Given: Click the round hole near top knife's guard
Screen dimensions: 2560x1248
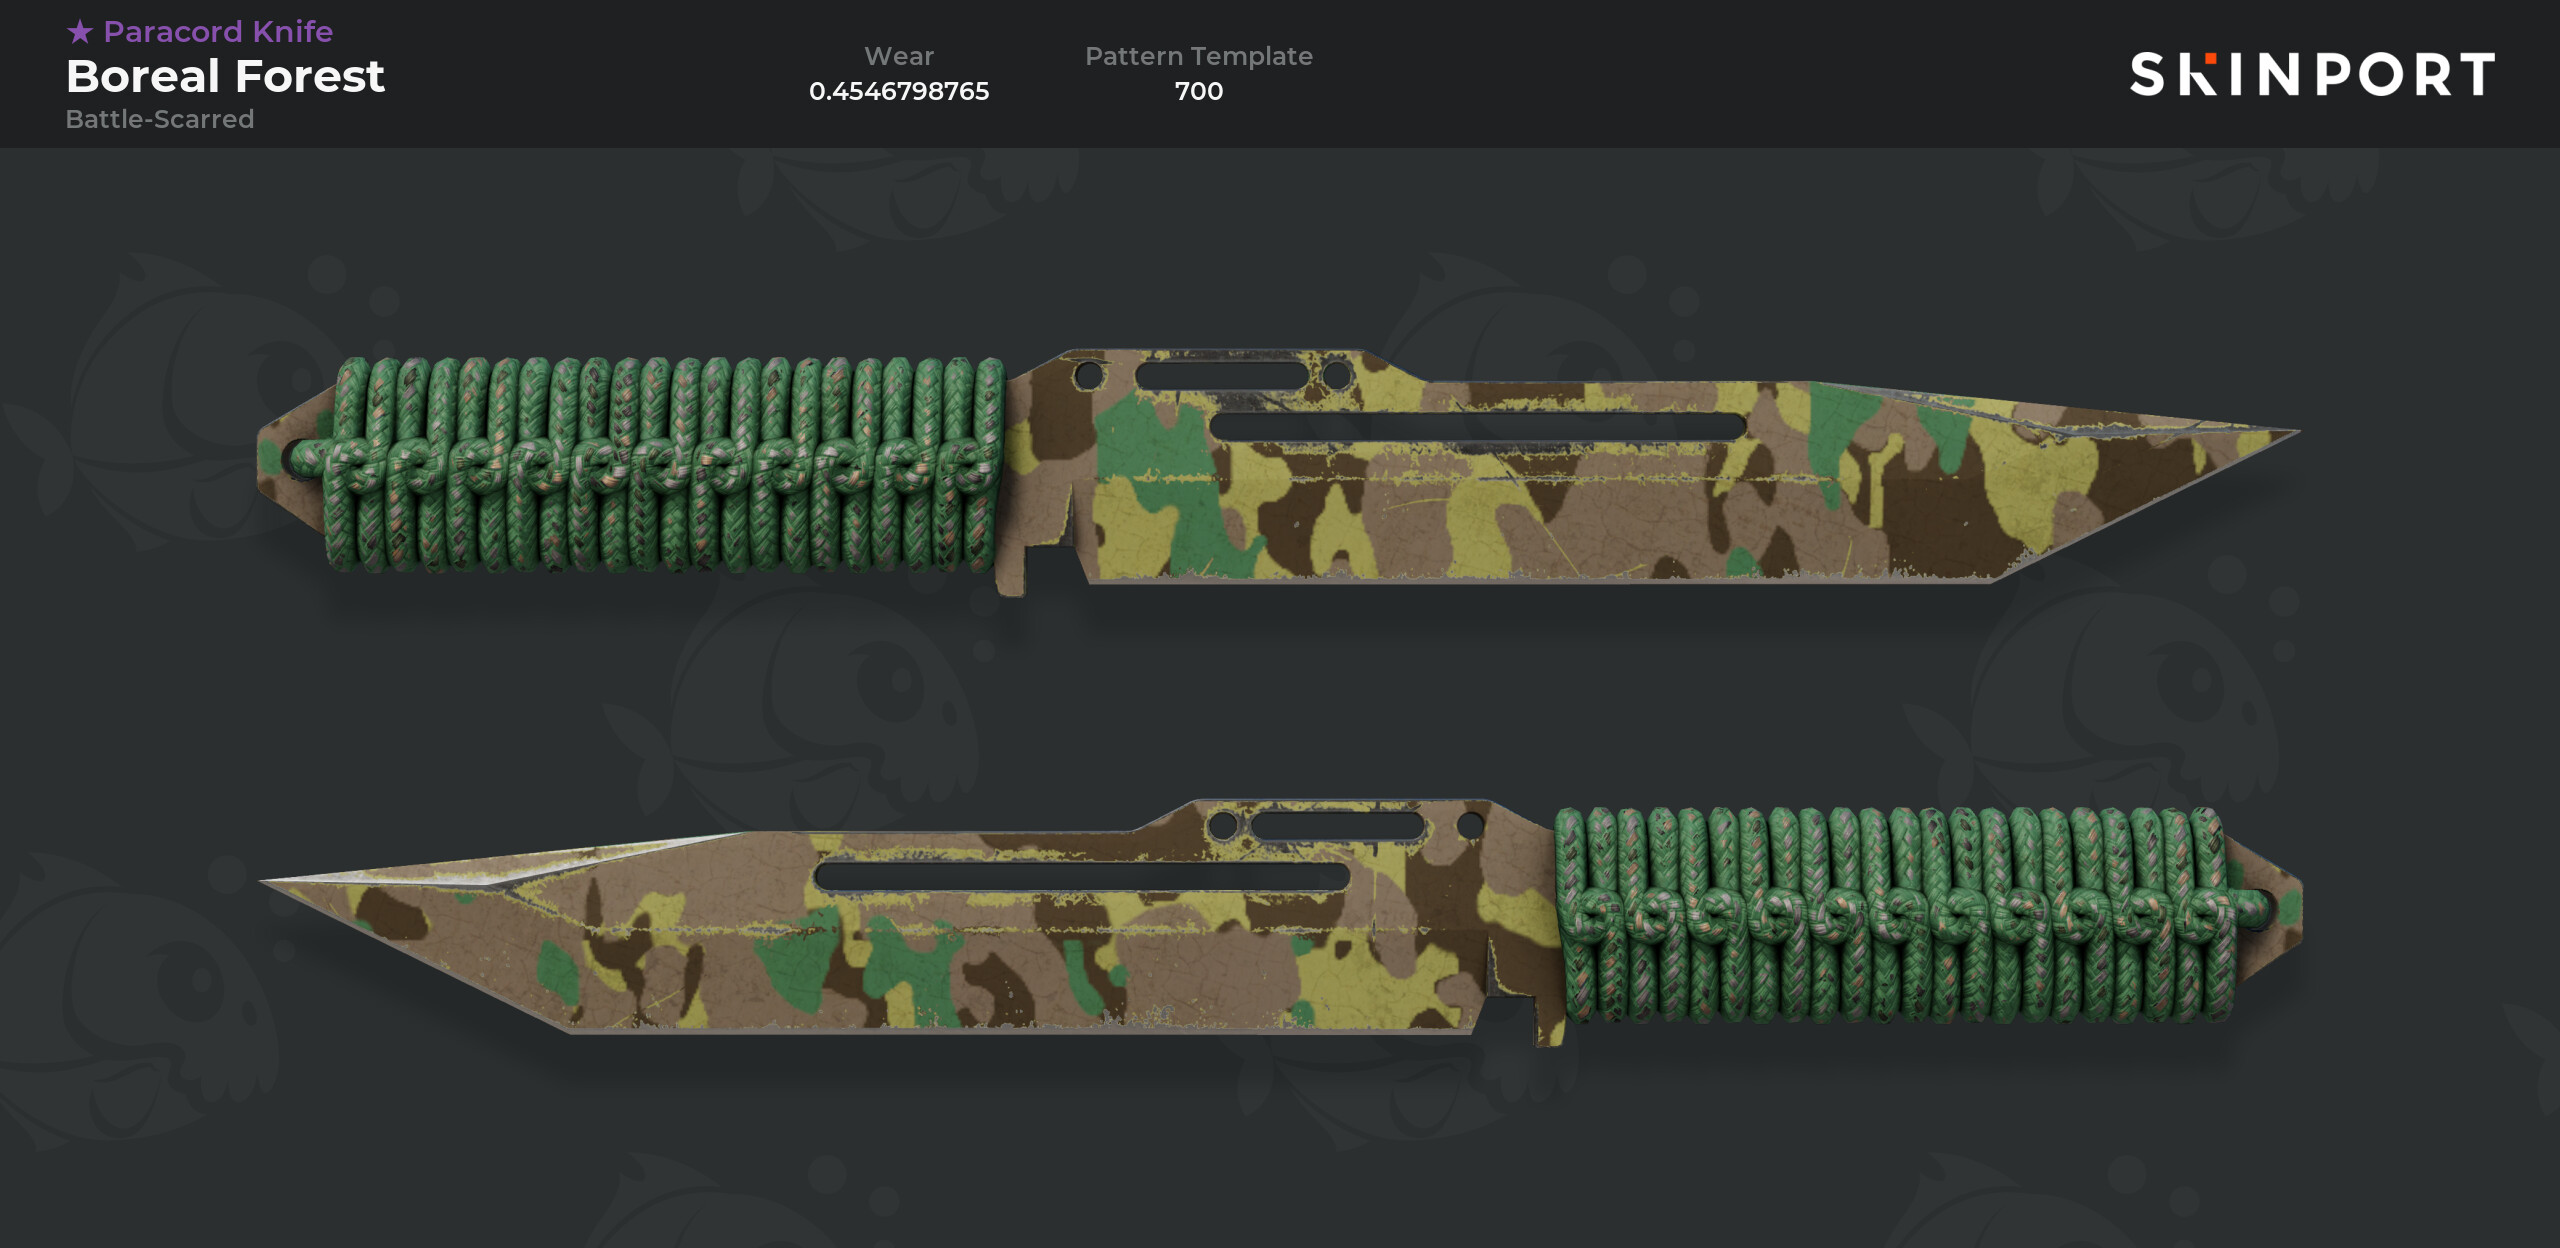Looking at the screenshot, I should click(x=1087, y=376).
